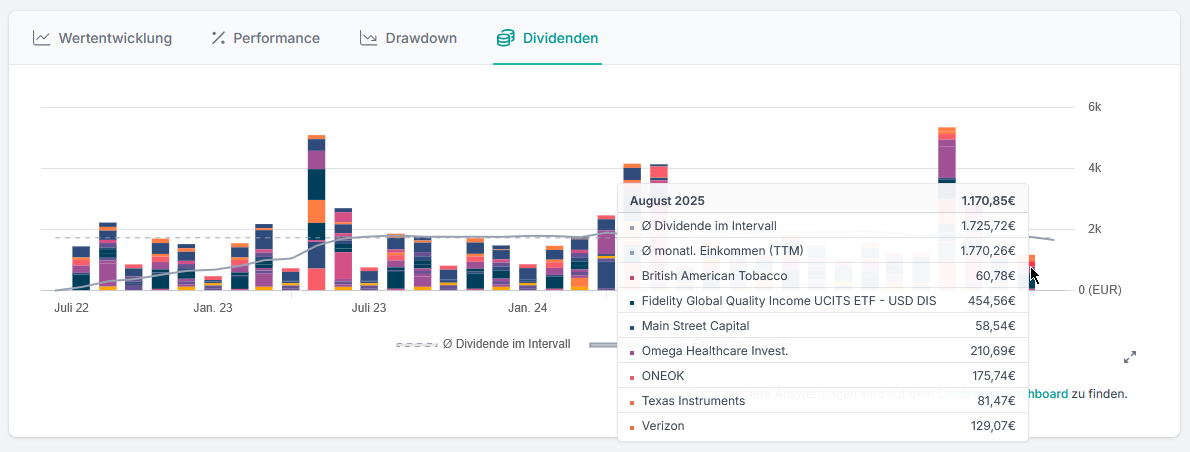
Task: Click the August 2025 tooltip header
Action: tap(822, 201)
